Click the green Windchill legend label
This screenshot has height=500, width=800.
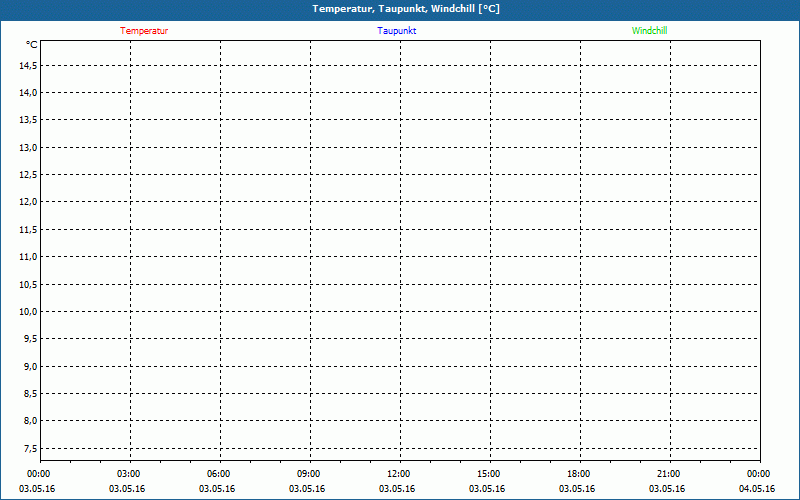pyautogui.click(x=649, y=31)
